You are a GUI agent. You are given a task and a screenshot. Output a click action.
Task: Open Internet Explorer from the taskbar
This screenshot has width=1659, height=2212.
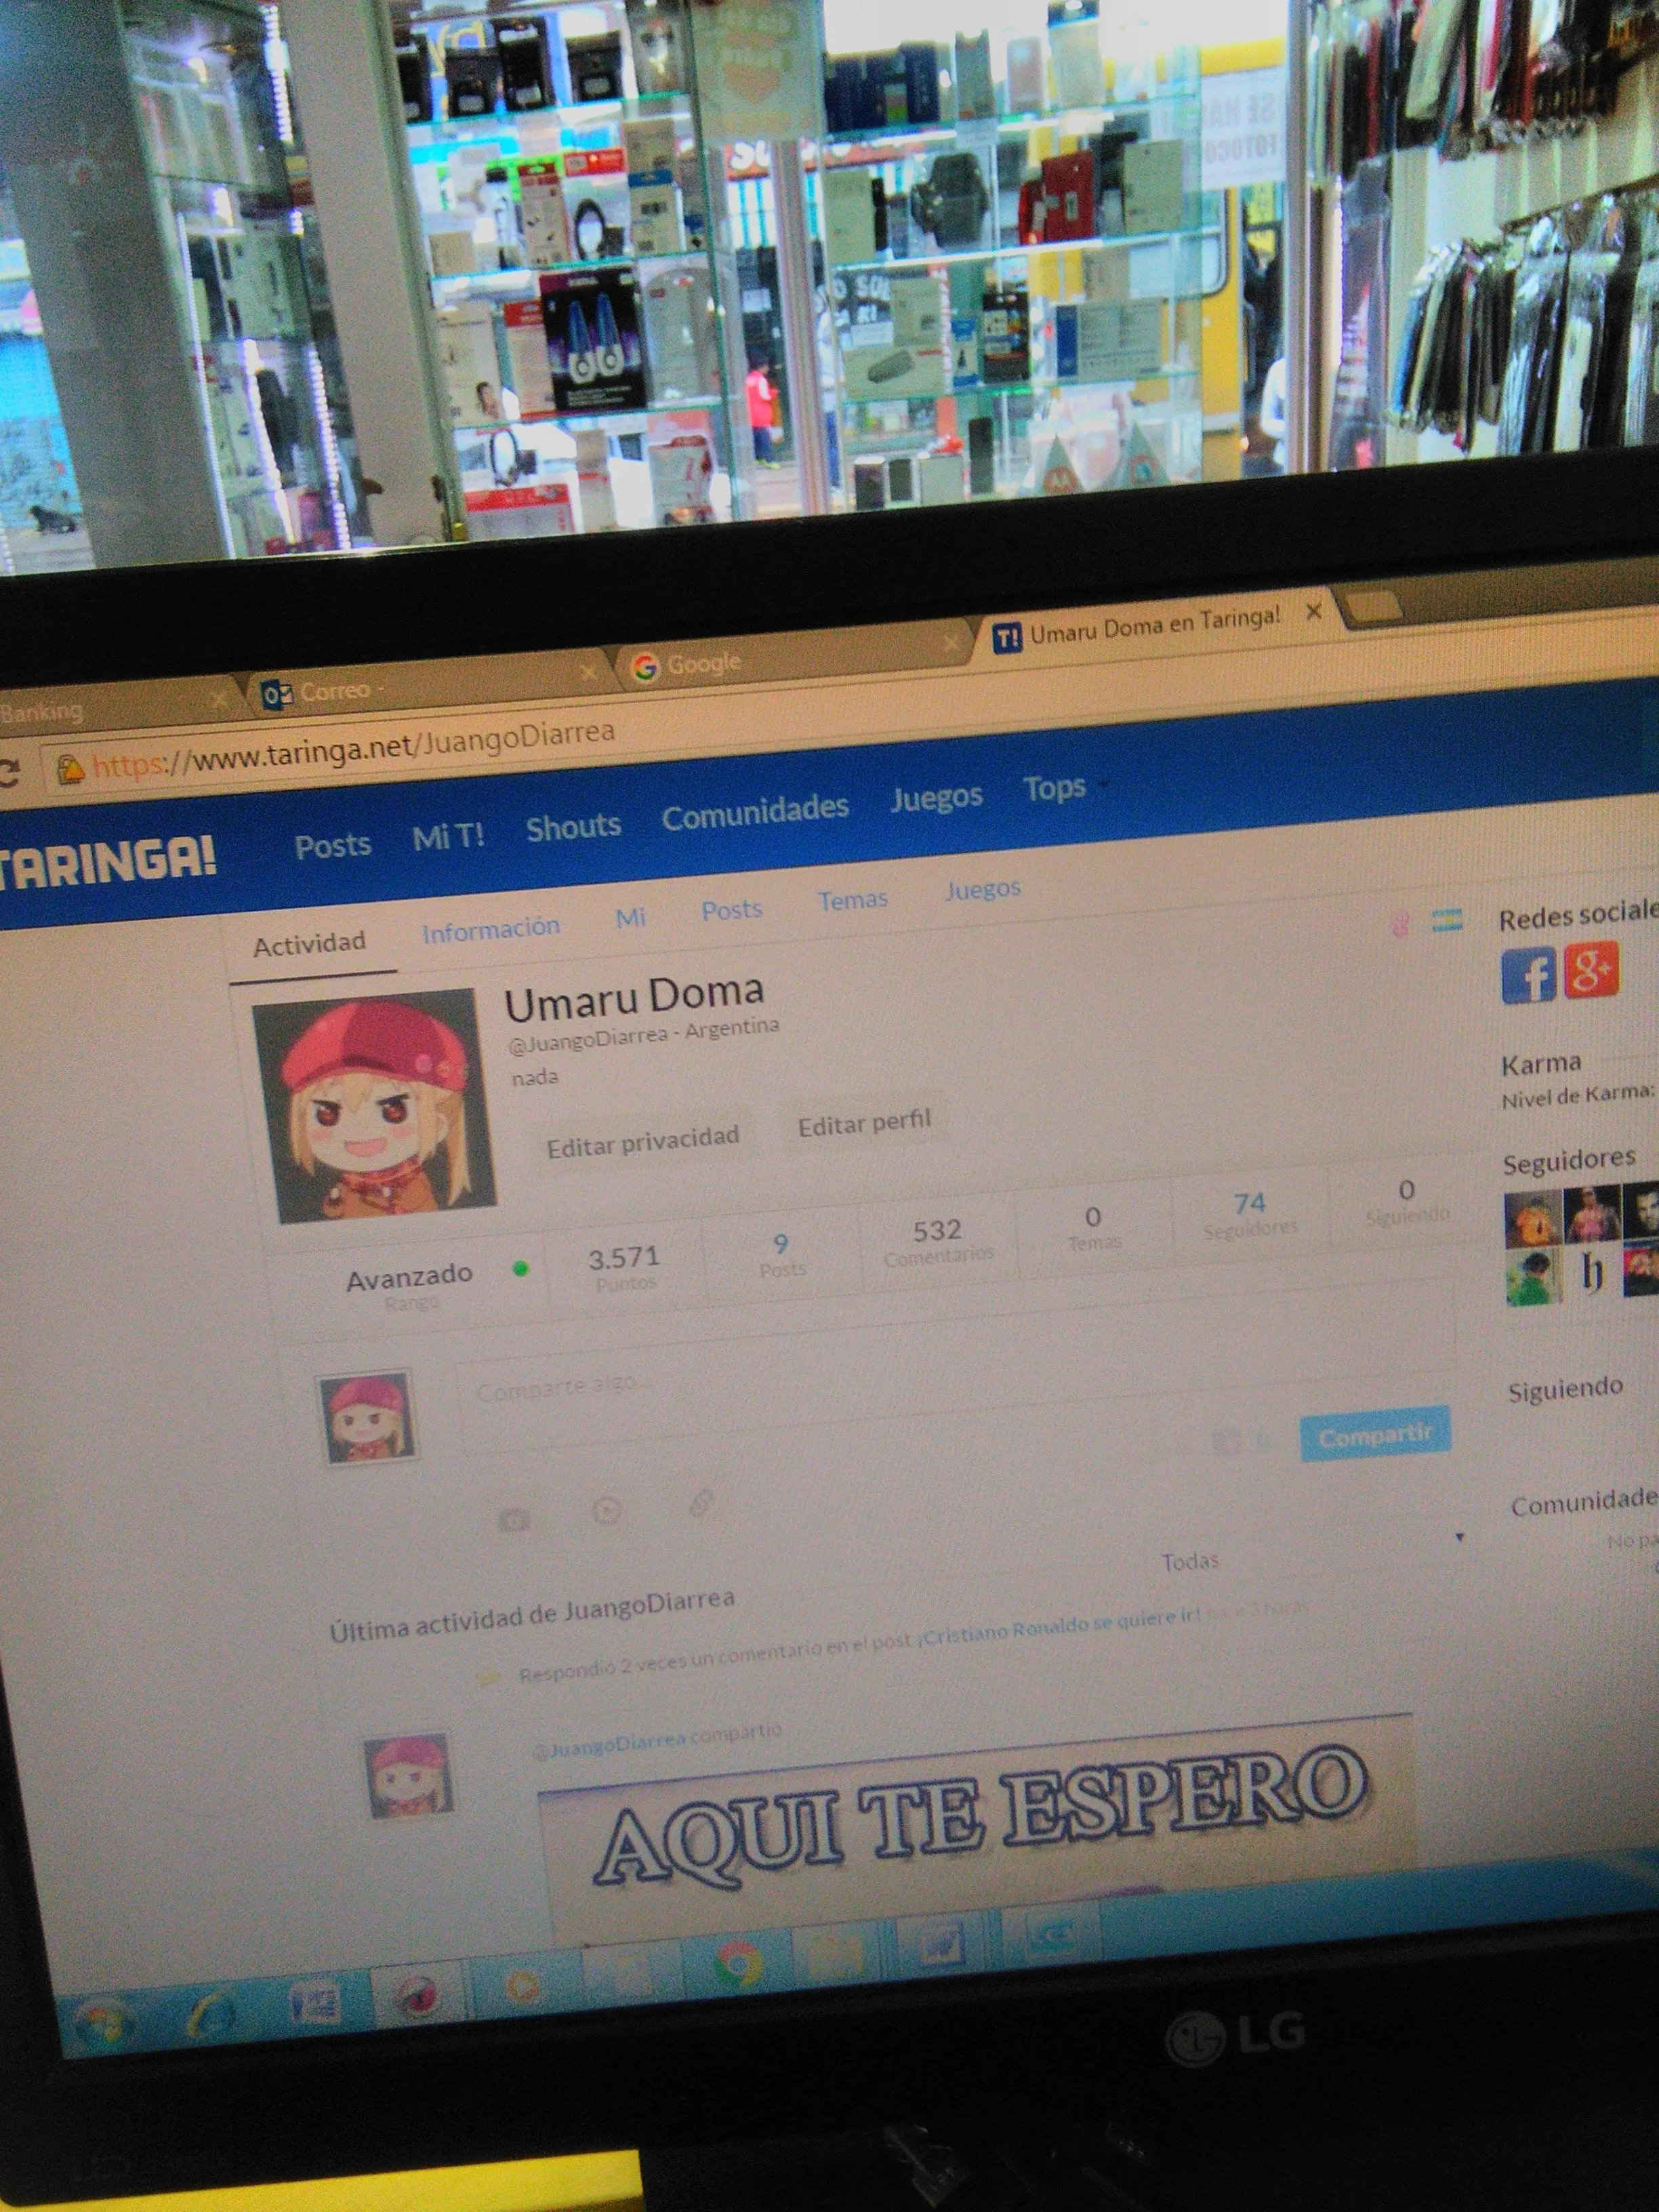point(211,2013)
